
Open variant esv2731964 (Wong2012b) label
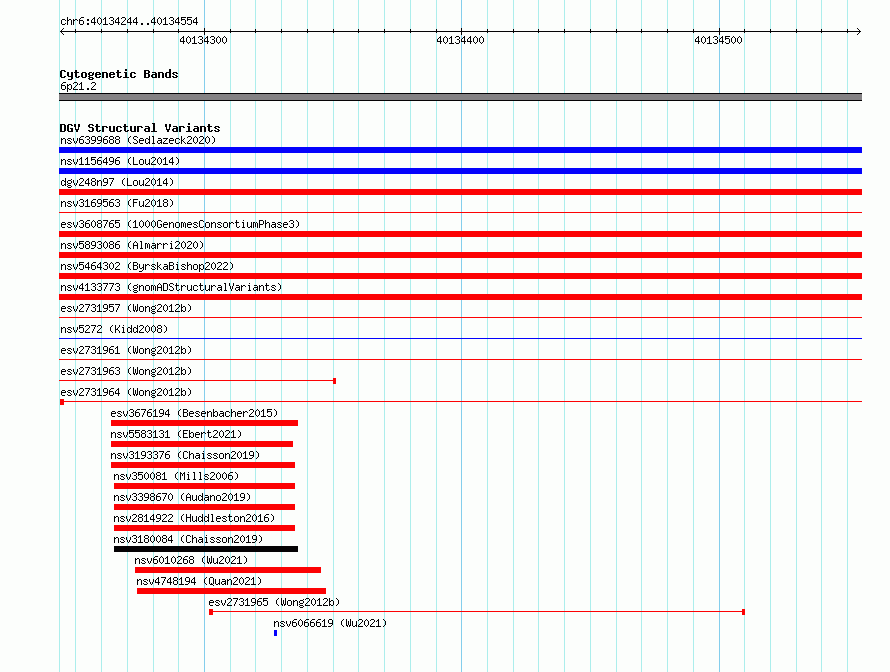tap(126, 392)
